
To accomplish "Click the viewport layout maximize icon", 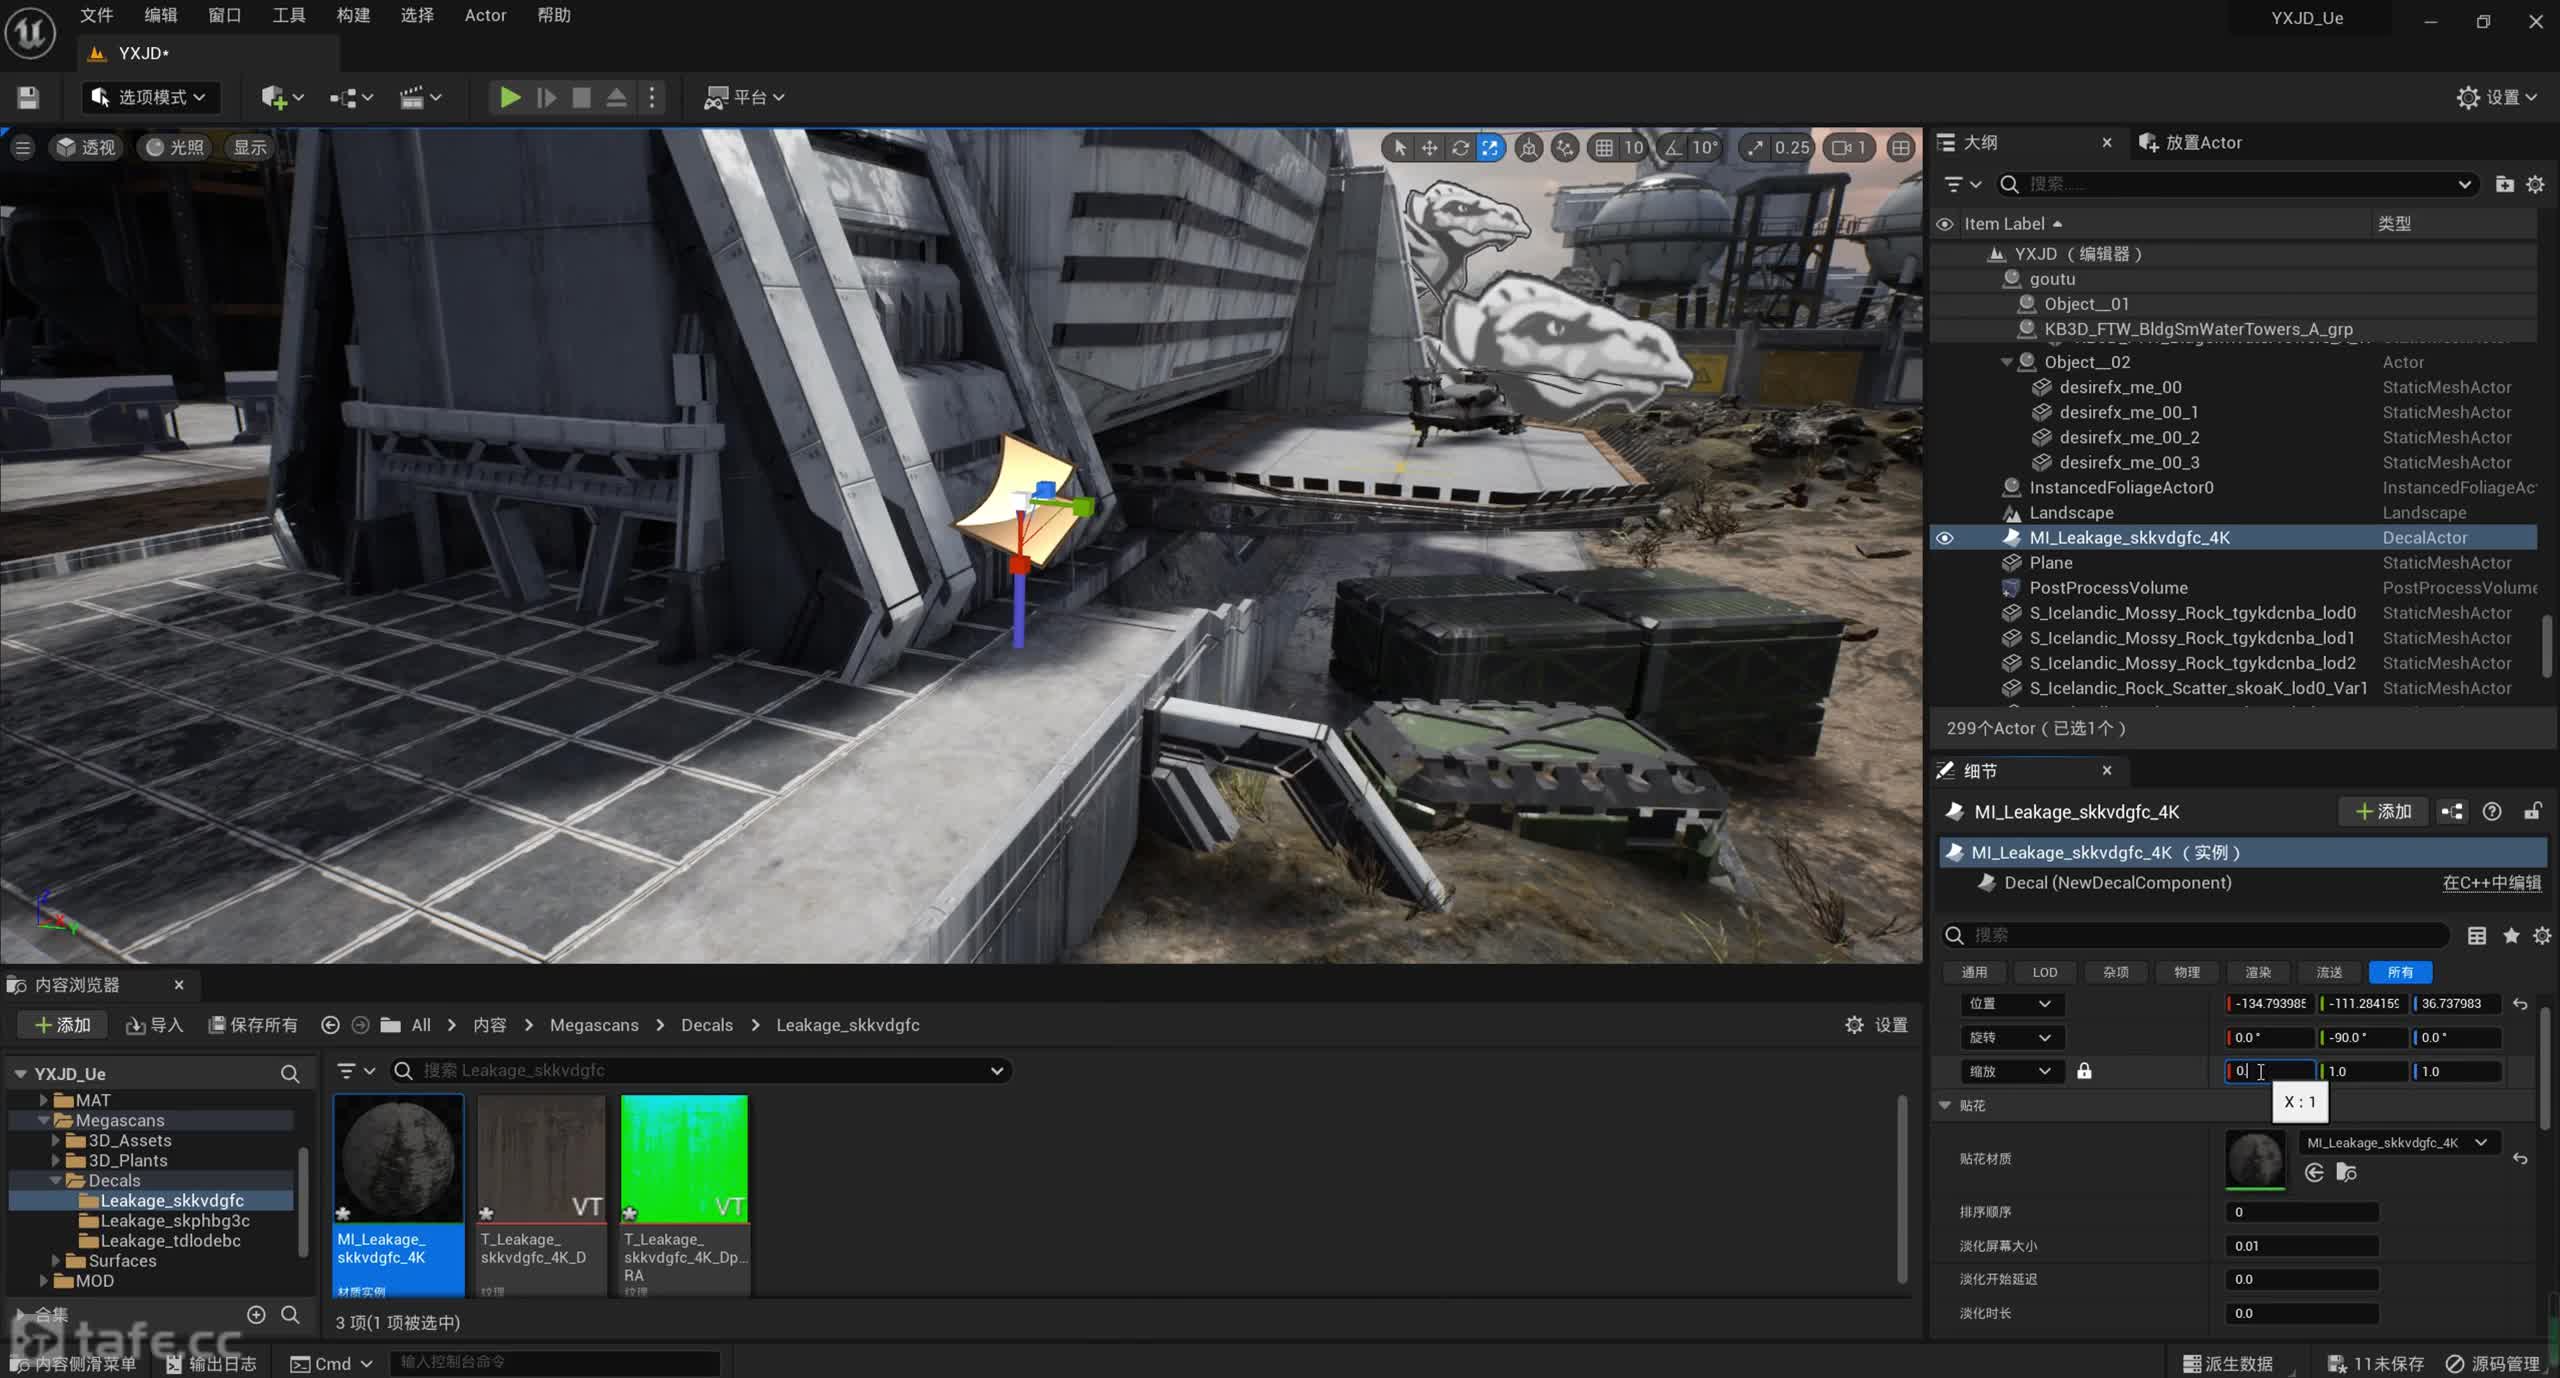I will [x=1900, y=148].
